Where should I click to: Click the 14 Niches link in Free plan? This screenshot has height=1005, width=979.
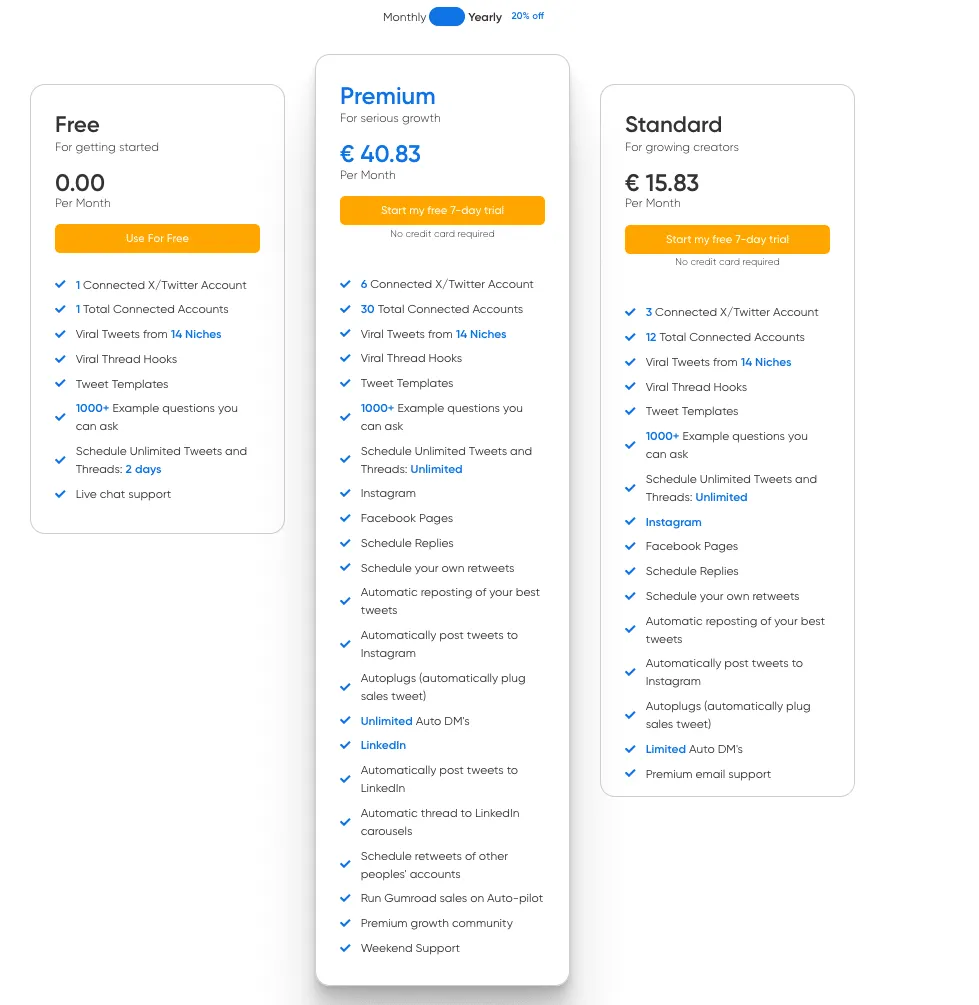[196, 334]
